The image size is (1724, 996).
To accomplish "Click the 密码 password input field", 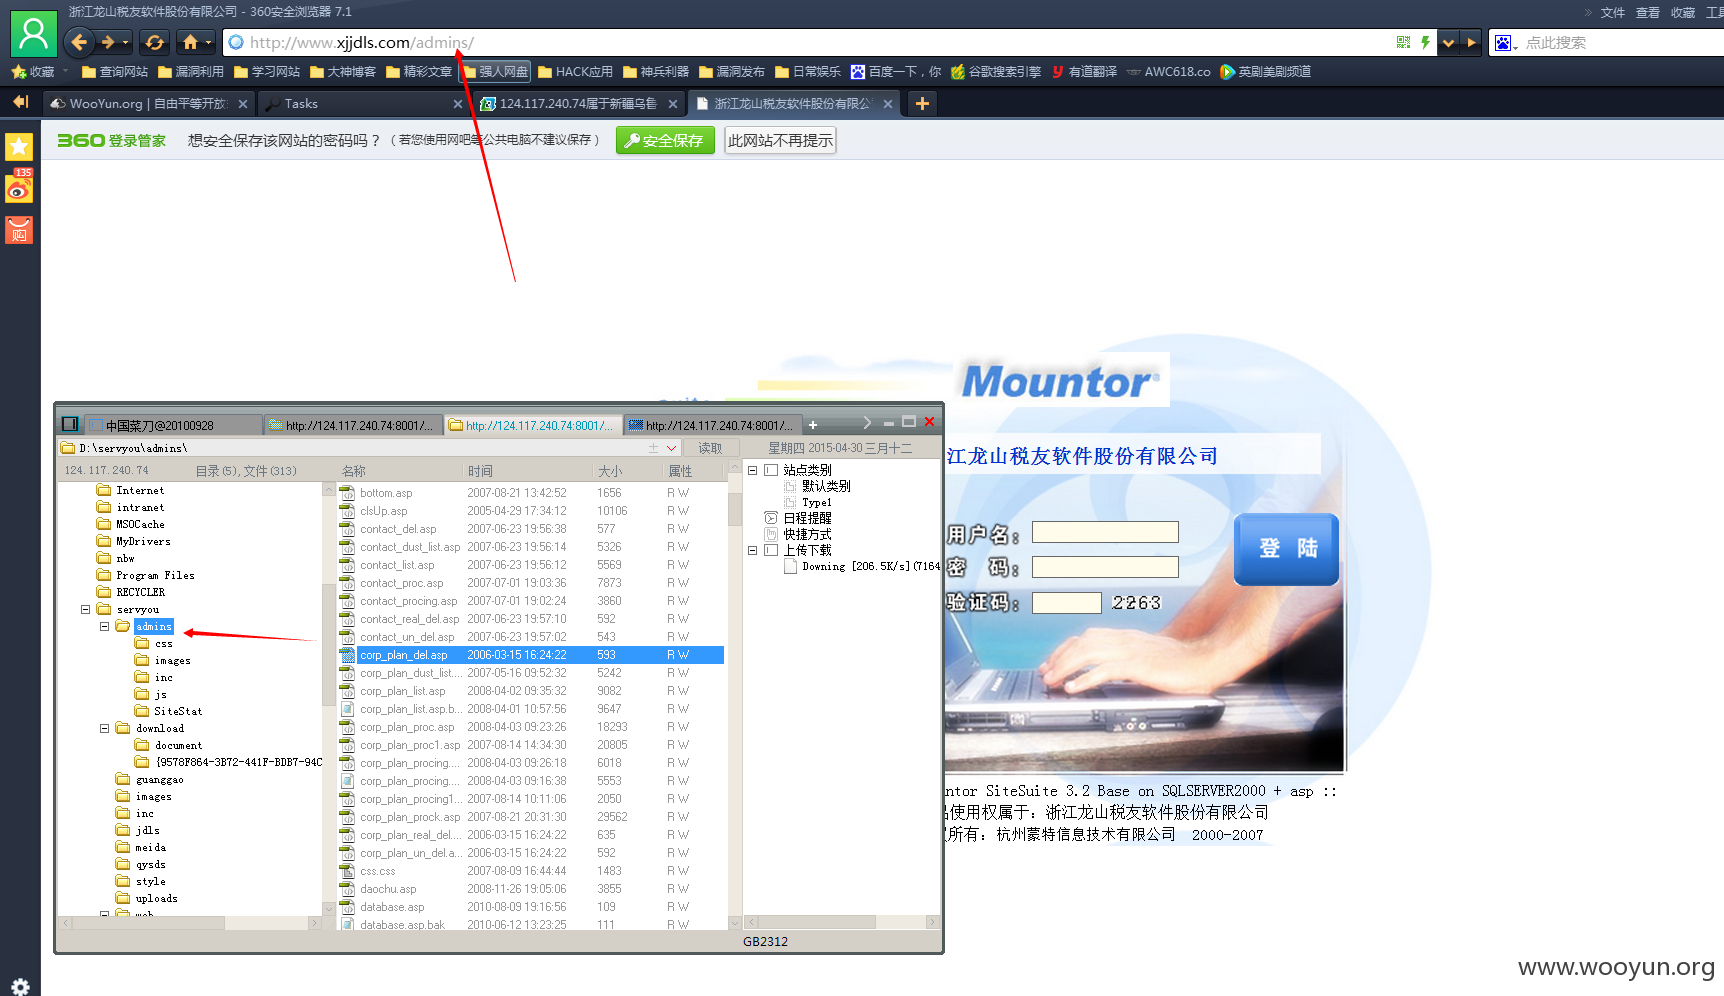I will tap(1105, 567).
